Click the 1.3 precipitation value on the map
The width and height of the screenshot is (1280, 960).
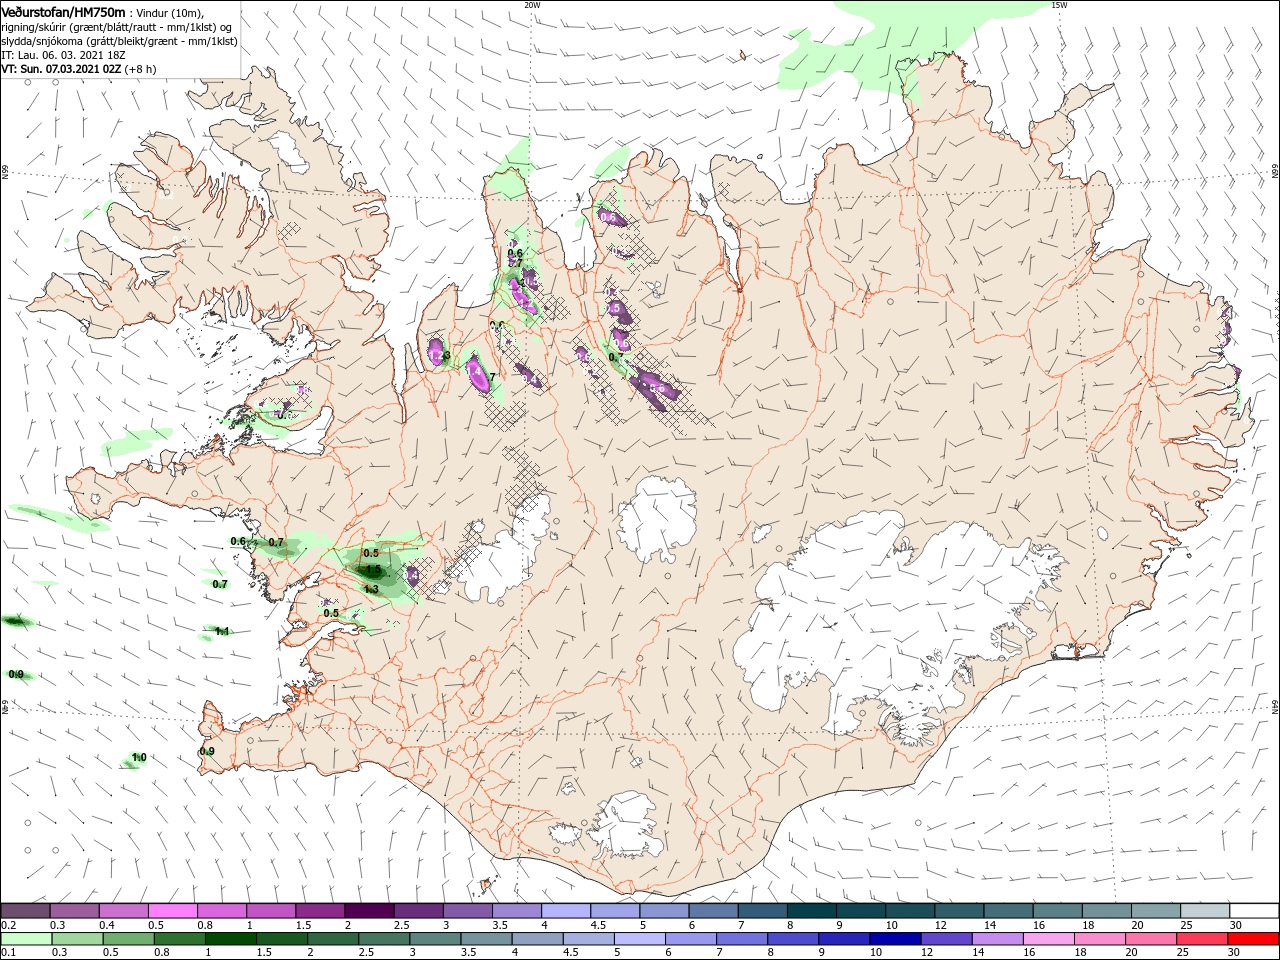tap(371, 589)
